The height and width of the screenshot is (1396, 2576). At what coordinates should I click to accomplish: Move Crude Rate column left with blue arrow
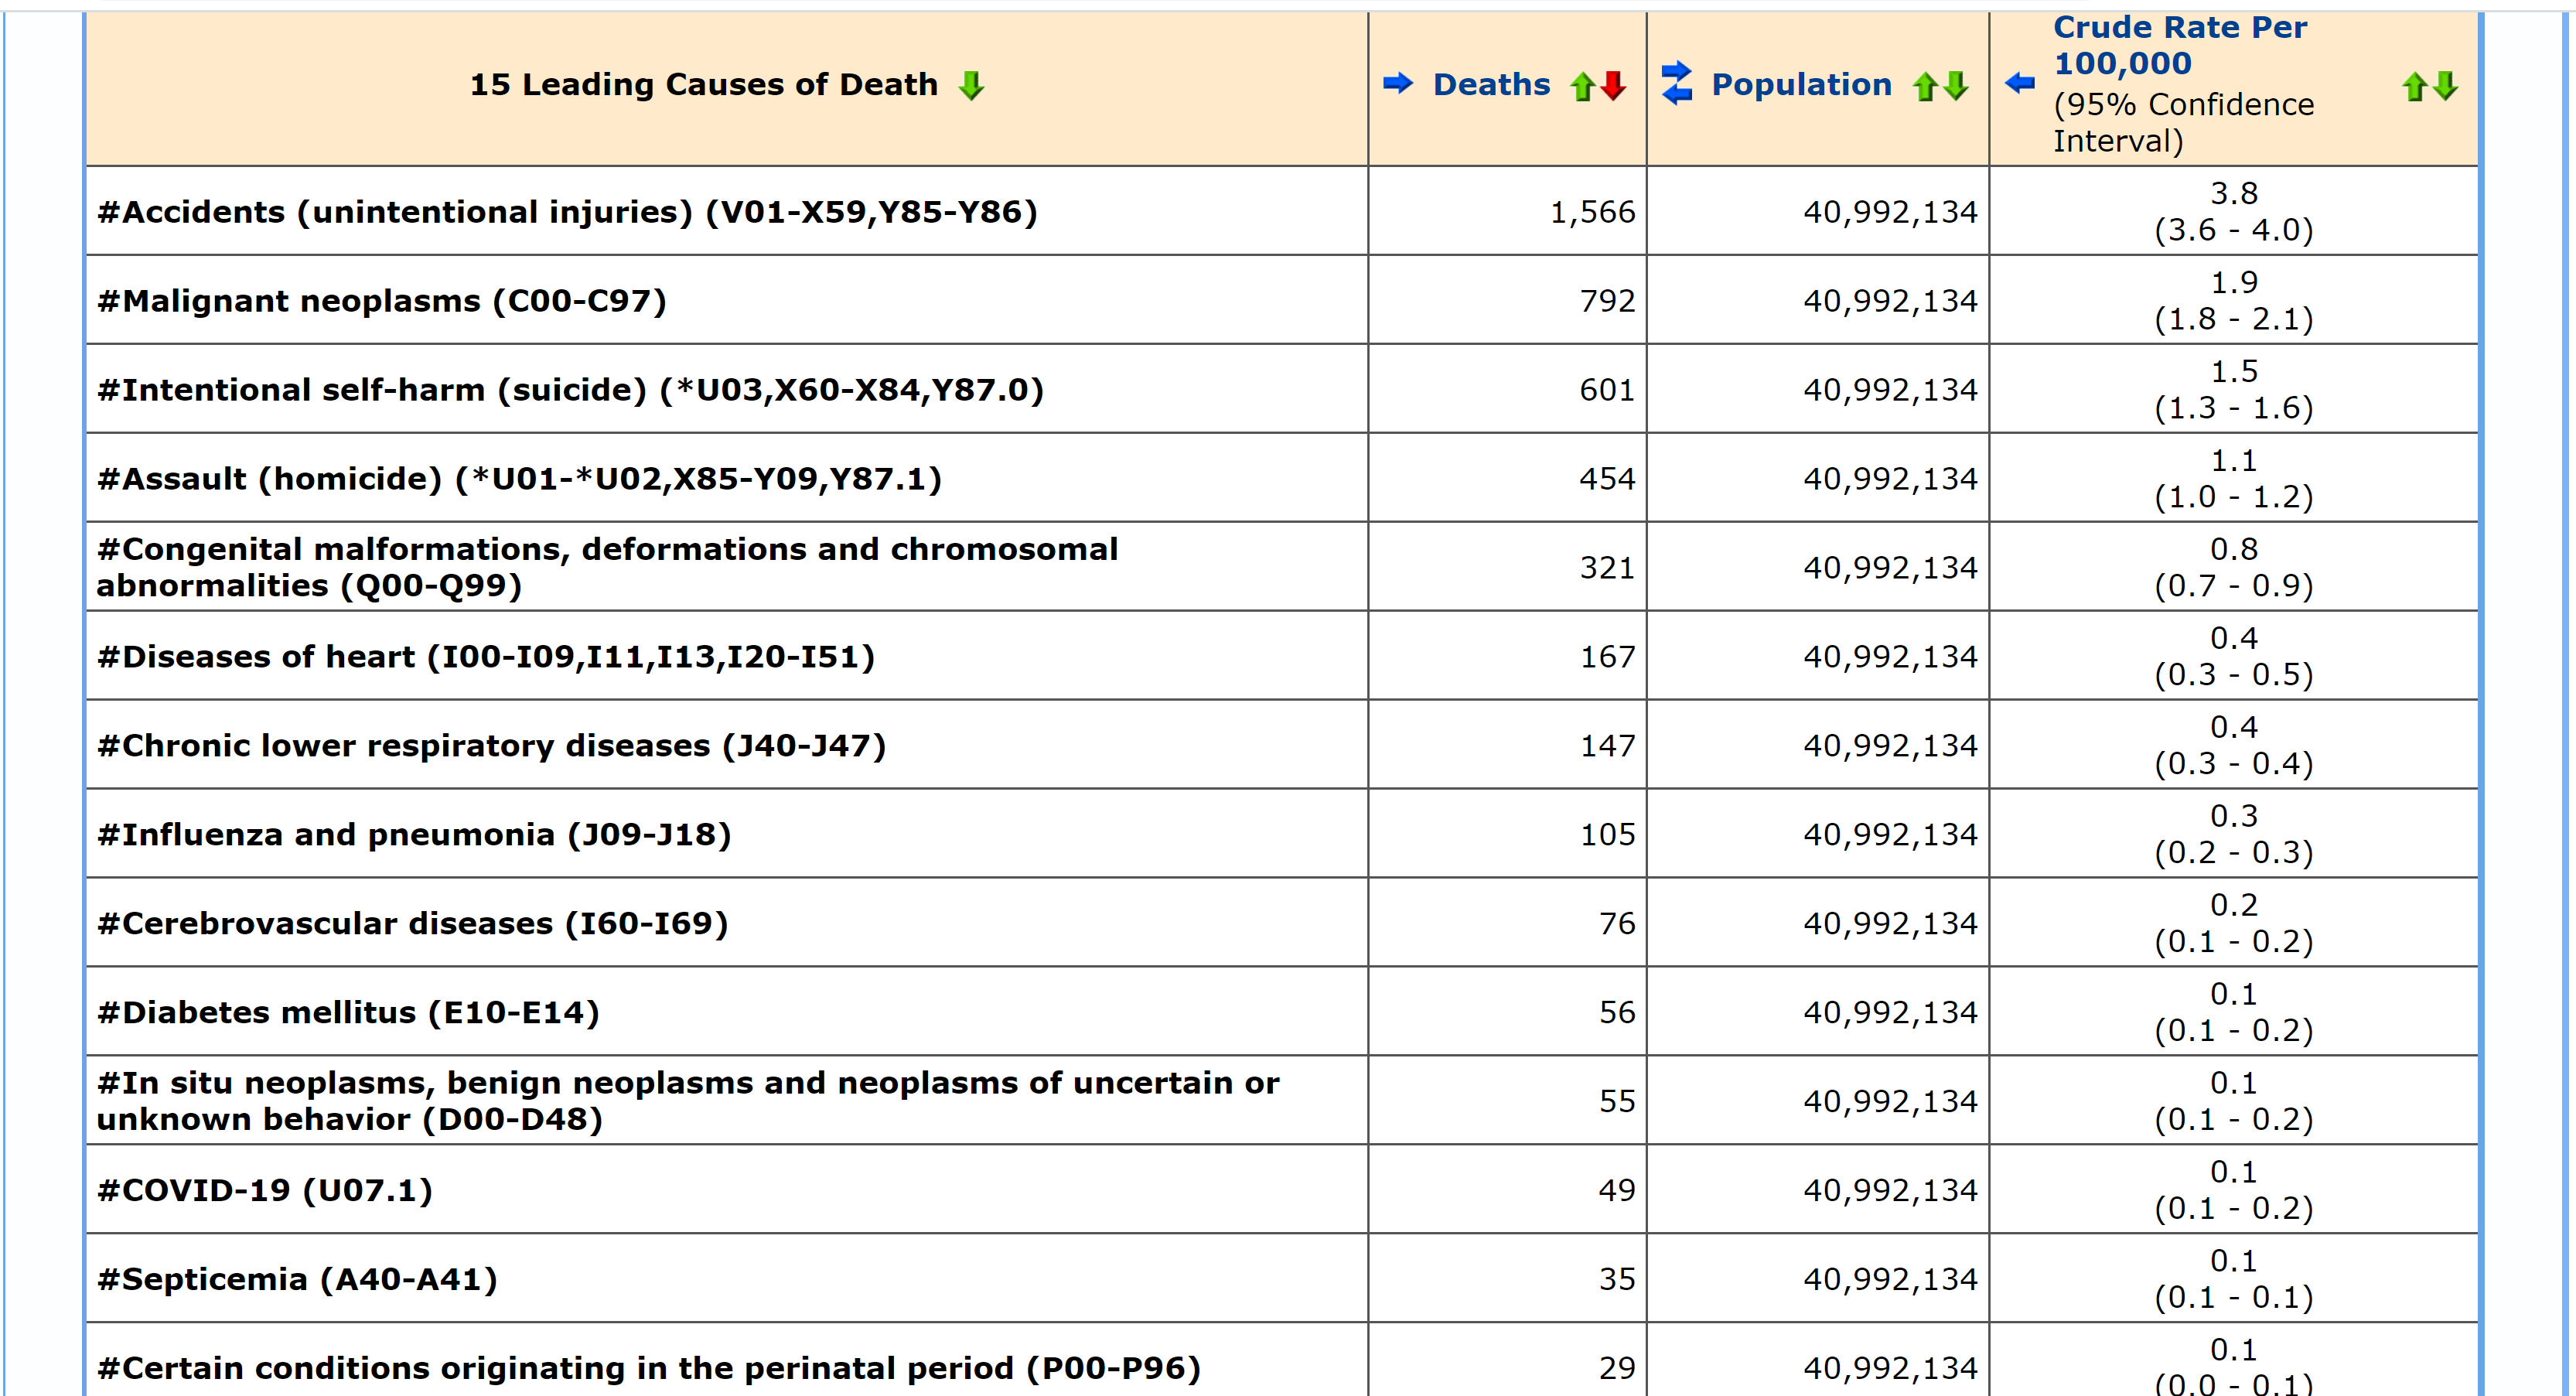click(2019, 83)
